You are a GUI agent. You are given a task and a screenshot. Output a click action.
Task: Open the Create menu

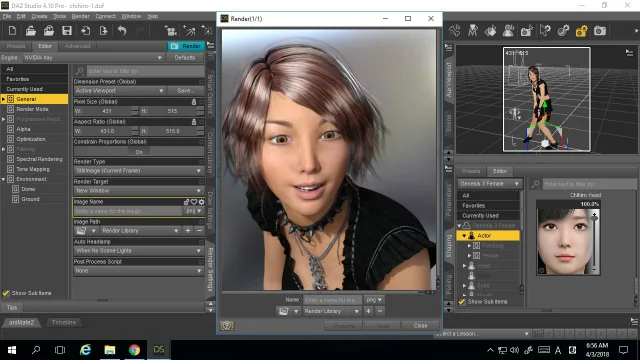pos(39,16)
